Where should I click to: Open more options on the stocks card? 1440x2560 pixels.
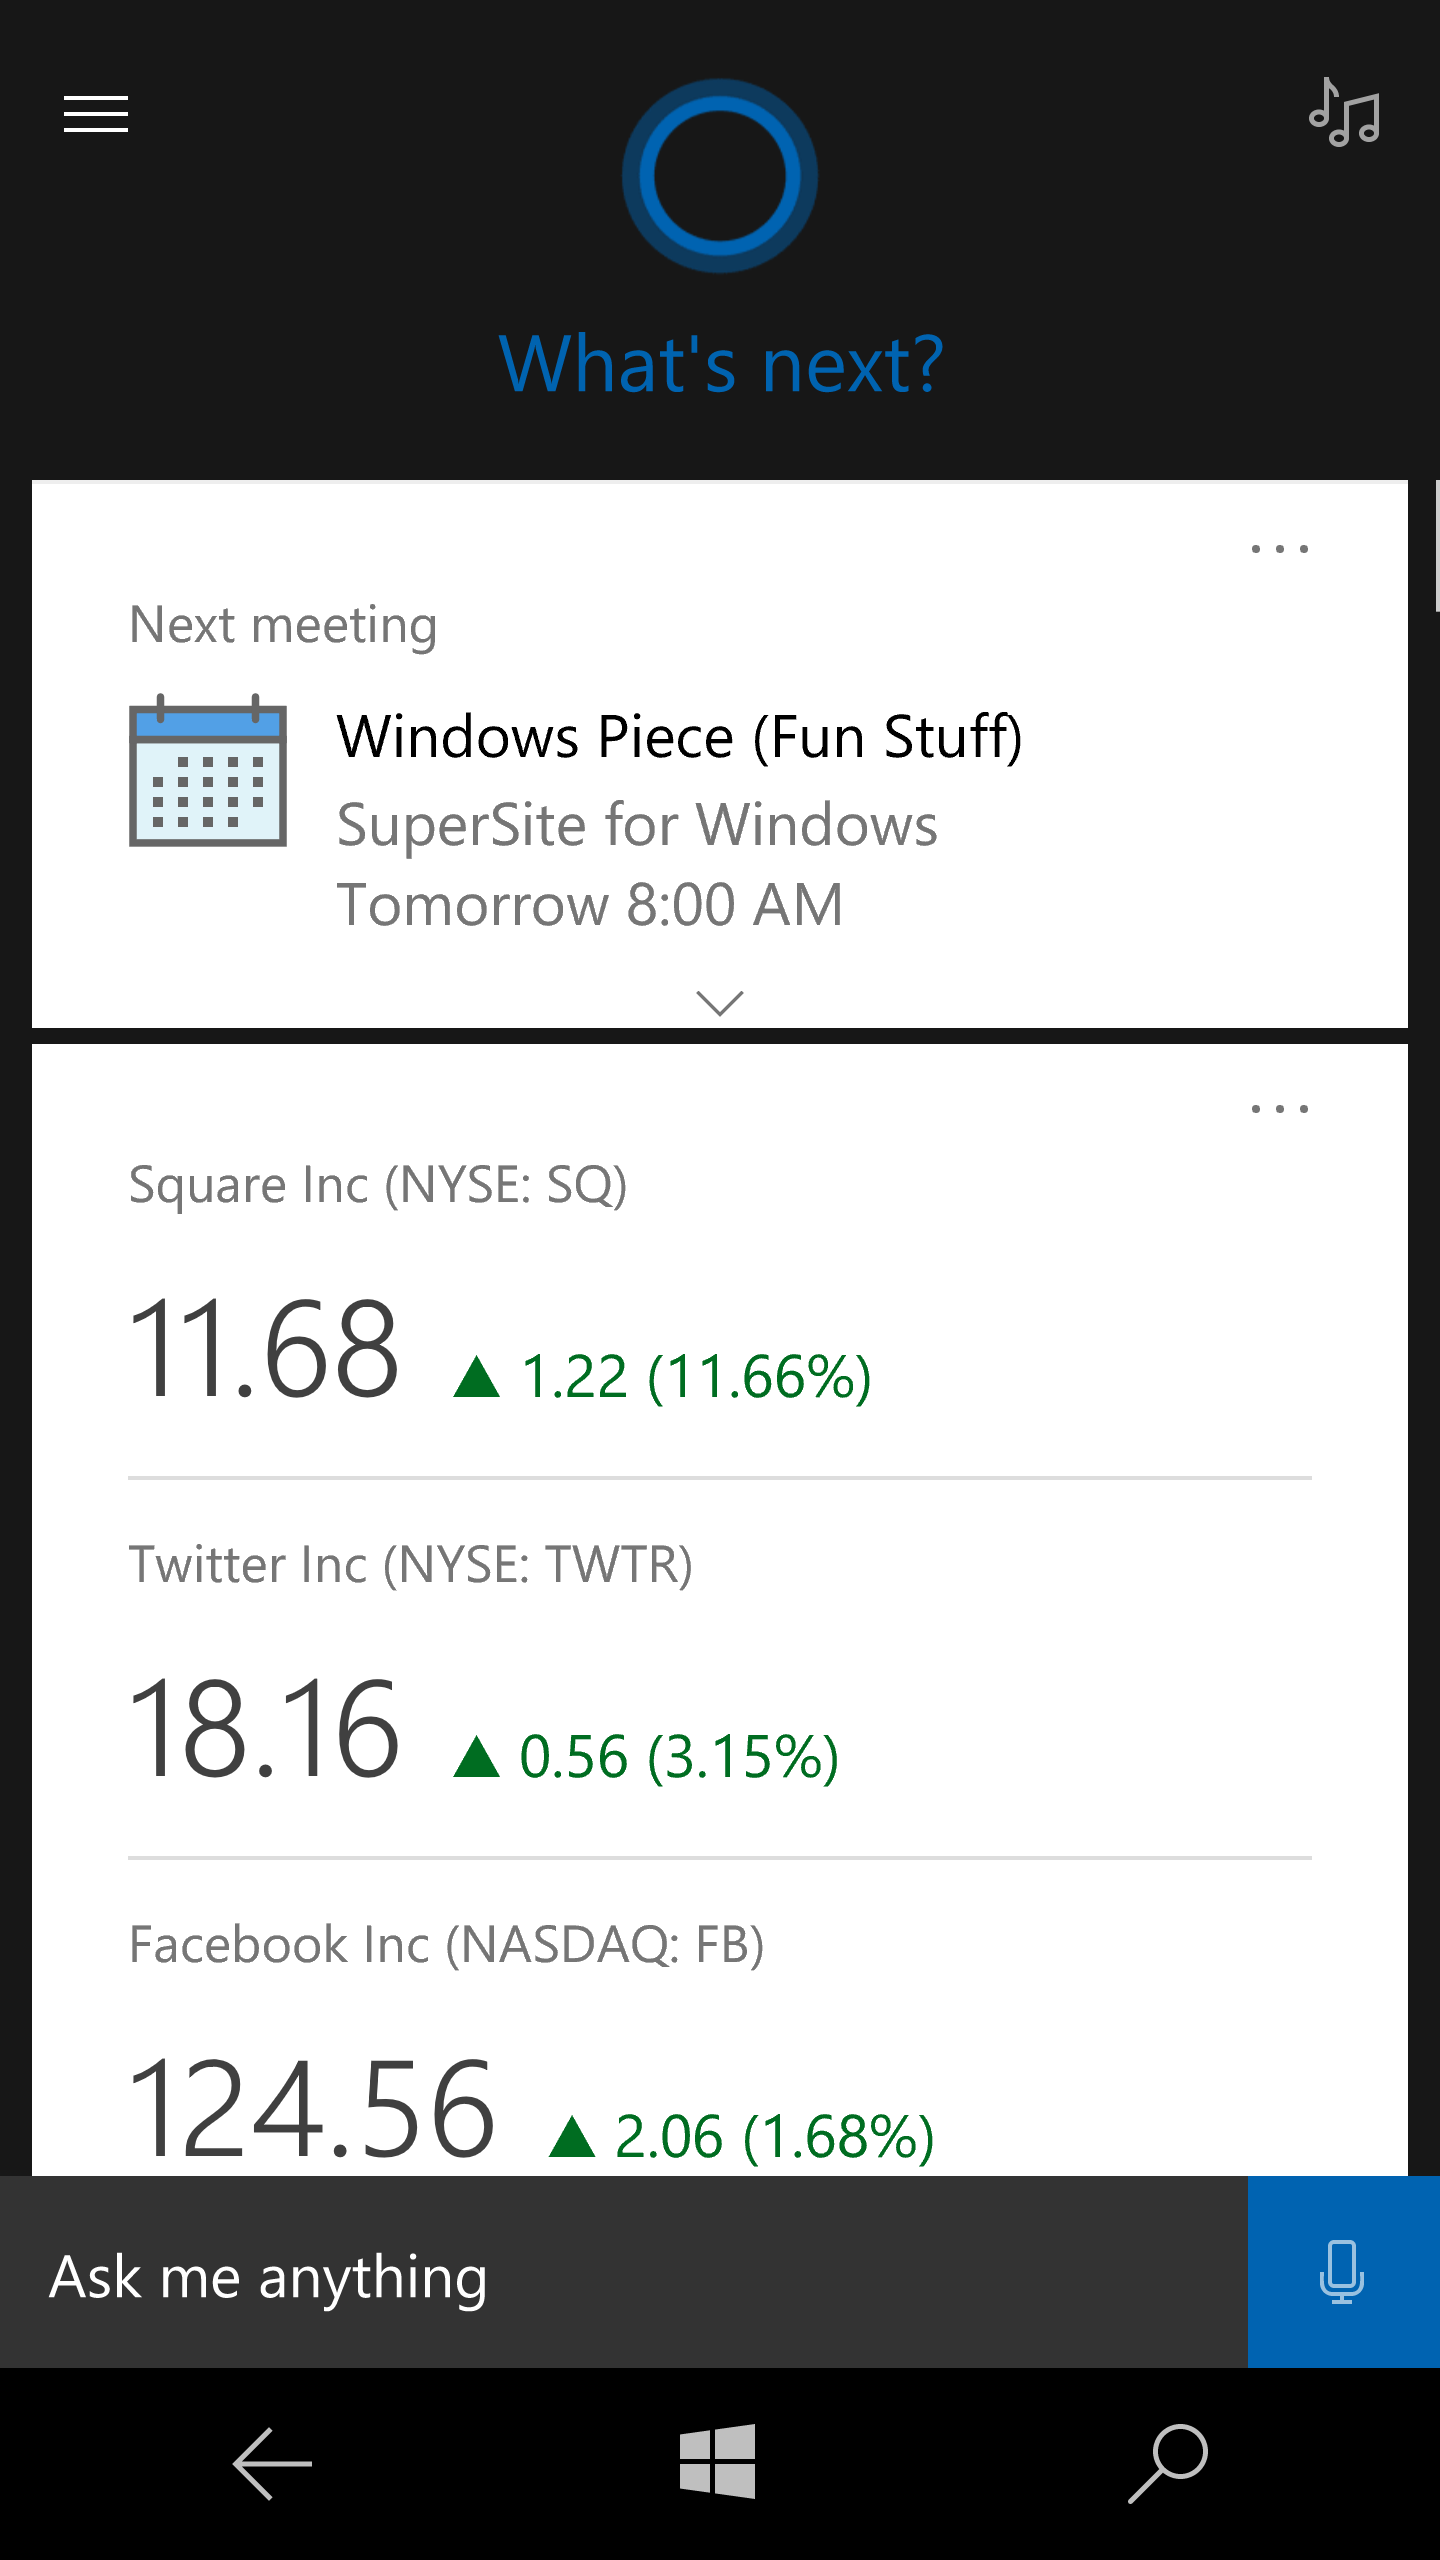pyautogui.click(x=1280, y=1109)
